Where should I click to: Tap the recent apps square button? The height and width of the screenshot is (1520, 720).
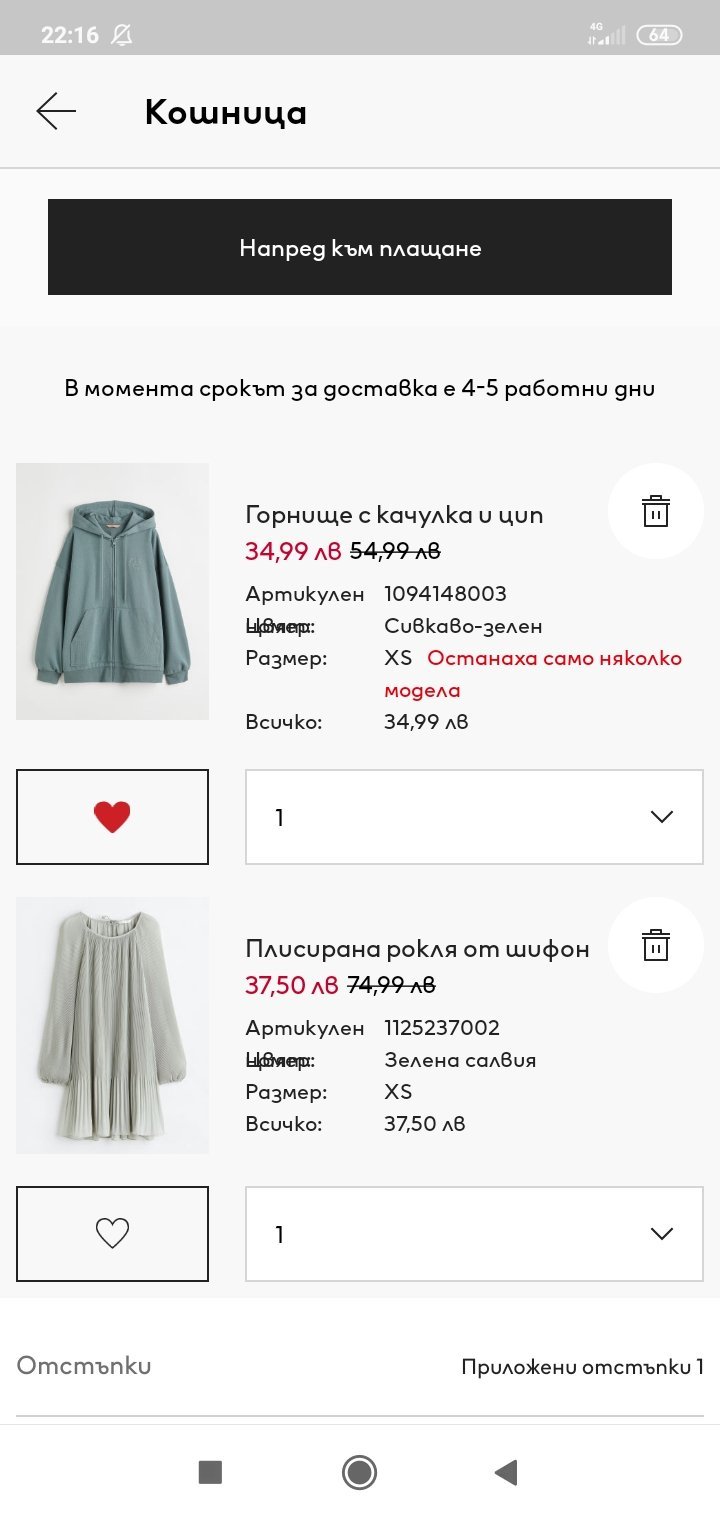click(210, 1471)
